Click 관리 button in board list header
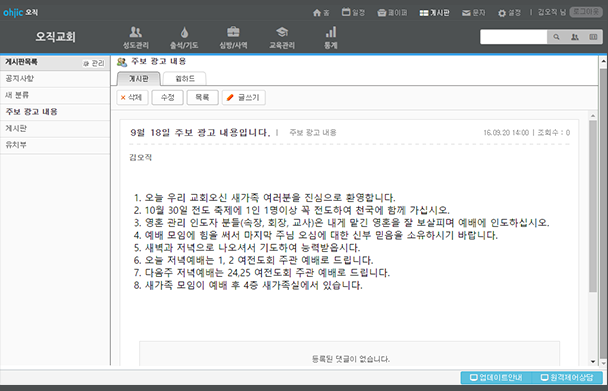The width and height of the screenshot is (608, 391). (94, 63)
